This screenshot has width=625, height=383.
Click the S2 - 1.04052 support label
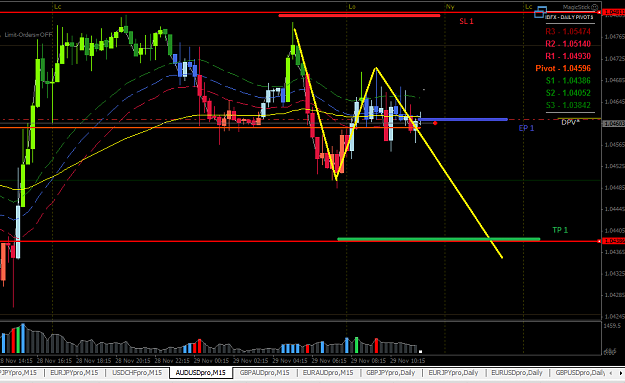click(568, 93)
